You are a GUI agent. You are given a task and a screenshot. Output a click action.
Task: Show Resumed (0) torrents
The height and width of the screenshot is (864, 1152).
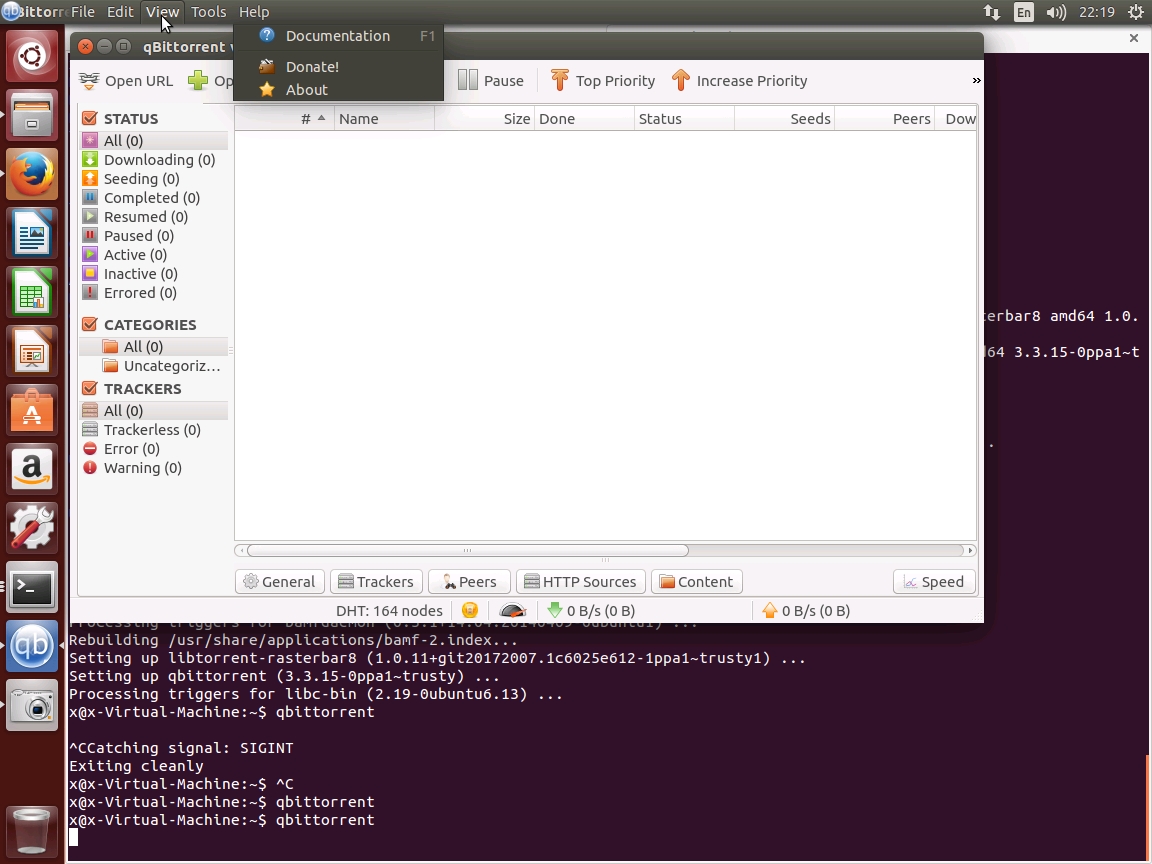(x=154, y=217)
